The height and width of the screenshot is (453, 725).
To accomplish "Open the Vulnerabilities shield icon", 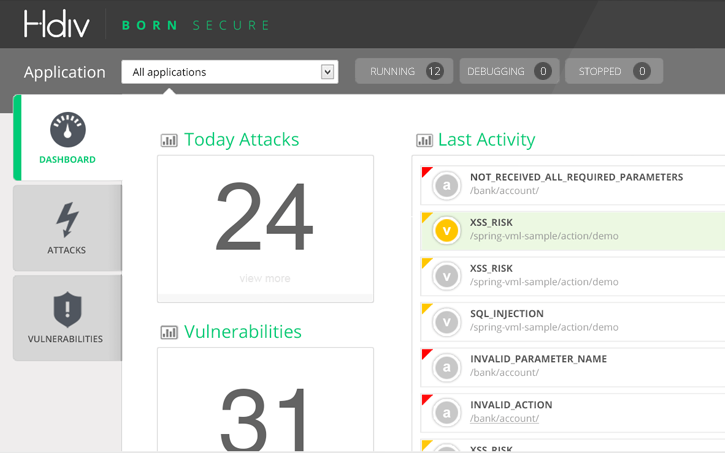I will click(x=68, y=309).
